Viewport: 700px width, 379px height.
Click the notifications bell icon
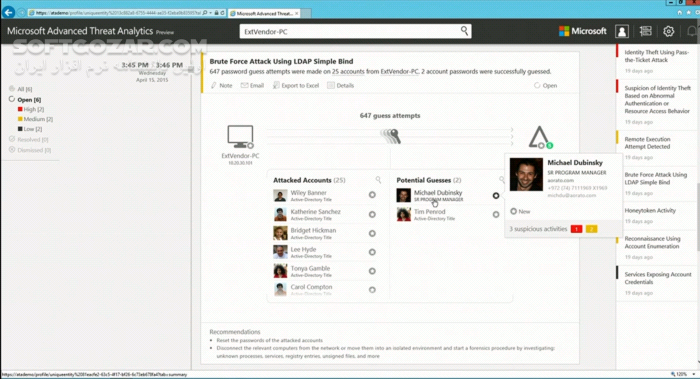(x=692, y=31)
